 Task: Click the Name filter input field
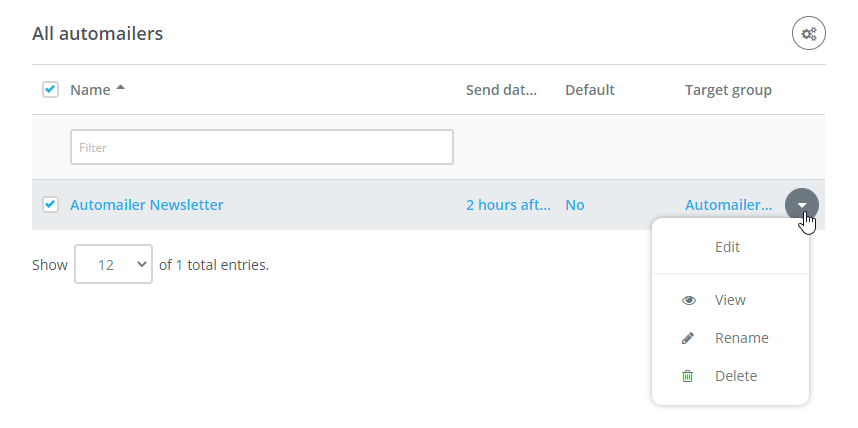tap(262, 147)
